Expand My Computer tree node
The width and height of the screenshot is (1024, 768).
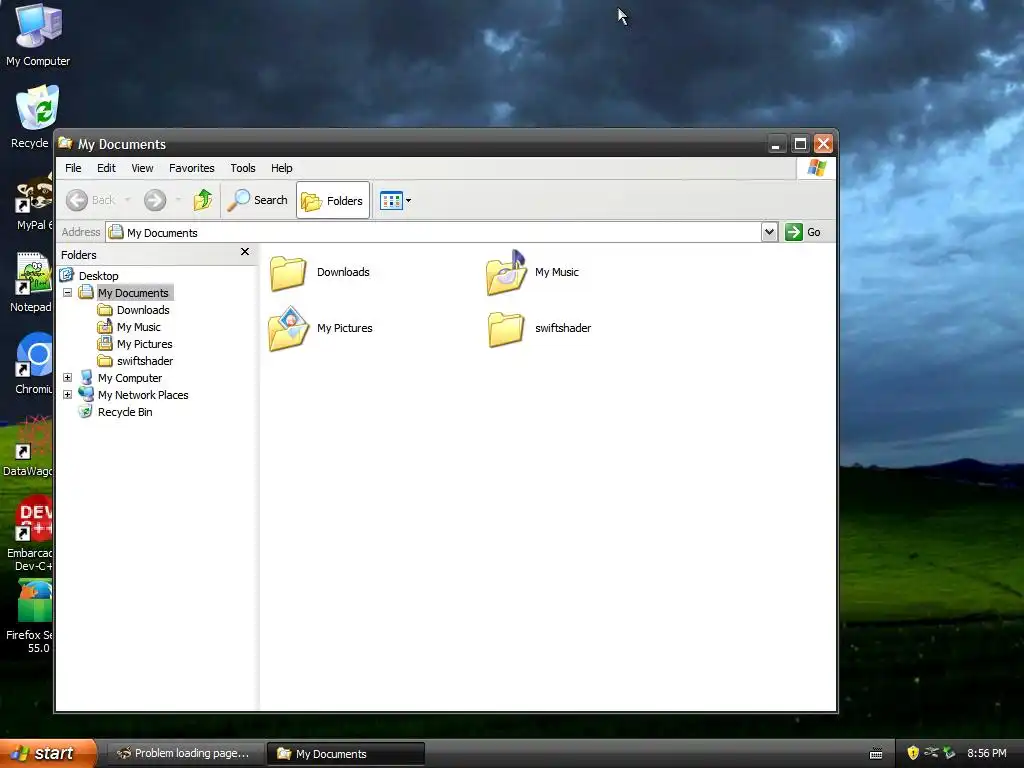tap(67, 377)
